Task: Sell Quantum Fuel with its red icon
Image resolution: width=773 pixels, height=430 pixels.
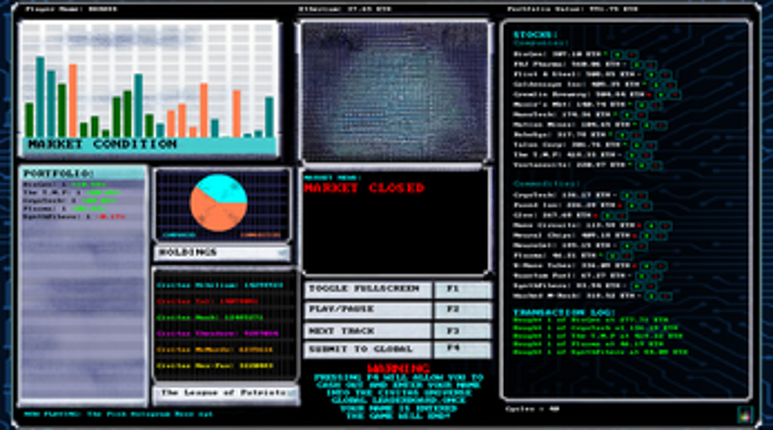Action: (655, 276)
